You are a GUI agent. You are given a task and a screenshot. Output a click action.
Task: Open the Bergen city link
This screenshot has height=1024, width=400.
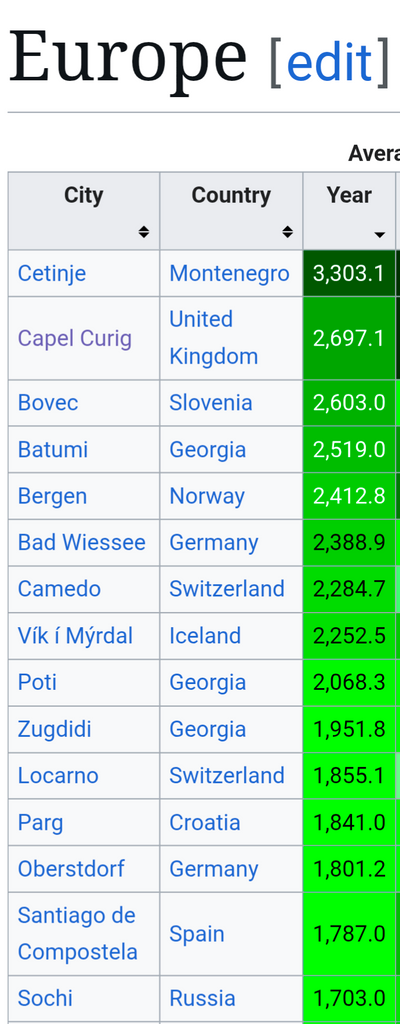[x=52, y=496]
